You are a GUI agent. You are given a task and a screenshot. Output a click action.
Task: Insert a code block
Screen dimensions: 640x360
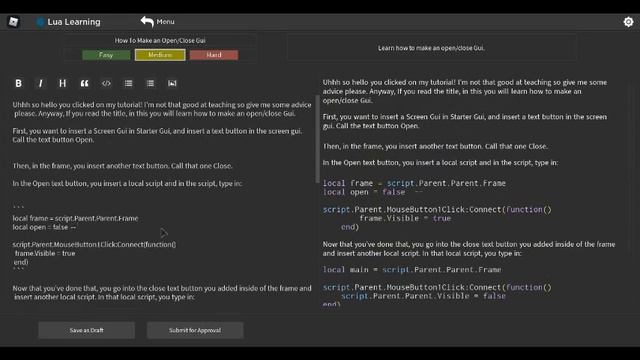click(106, 83)
